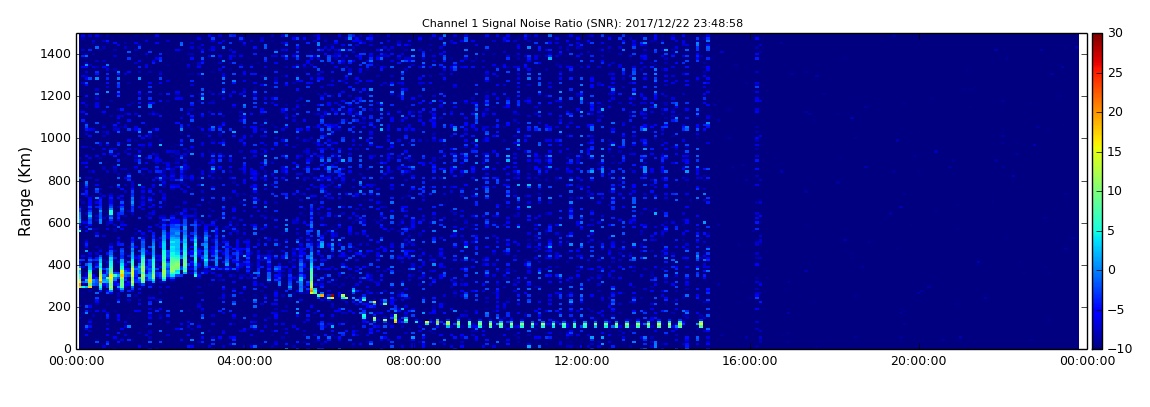Click the colorbar label 25
The height and width of the screenshot is (407, 1150).
pyautogui.click(x=1116, y=73)
